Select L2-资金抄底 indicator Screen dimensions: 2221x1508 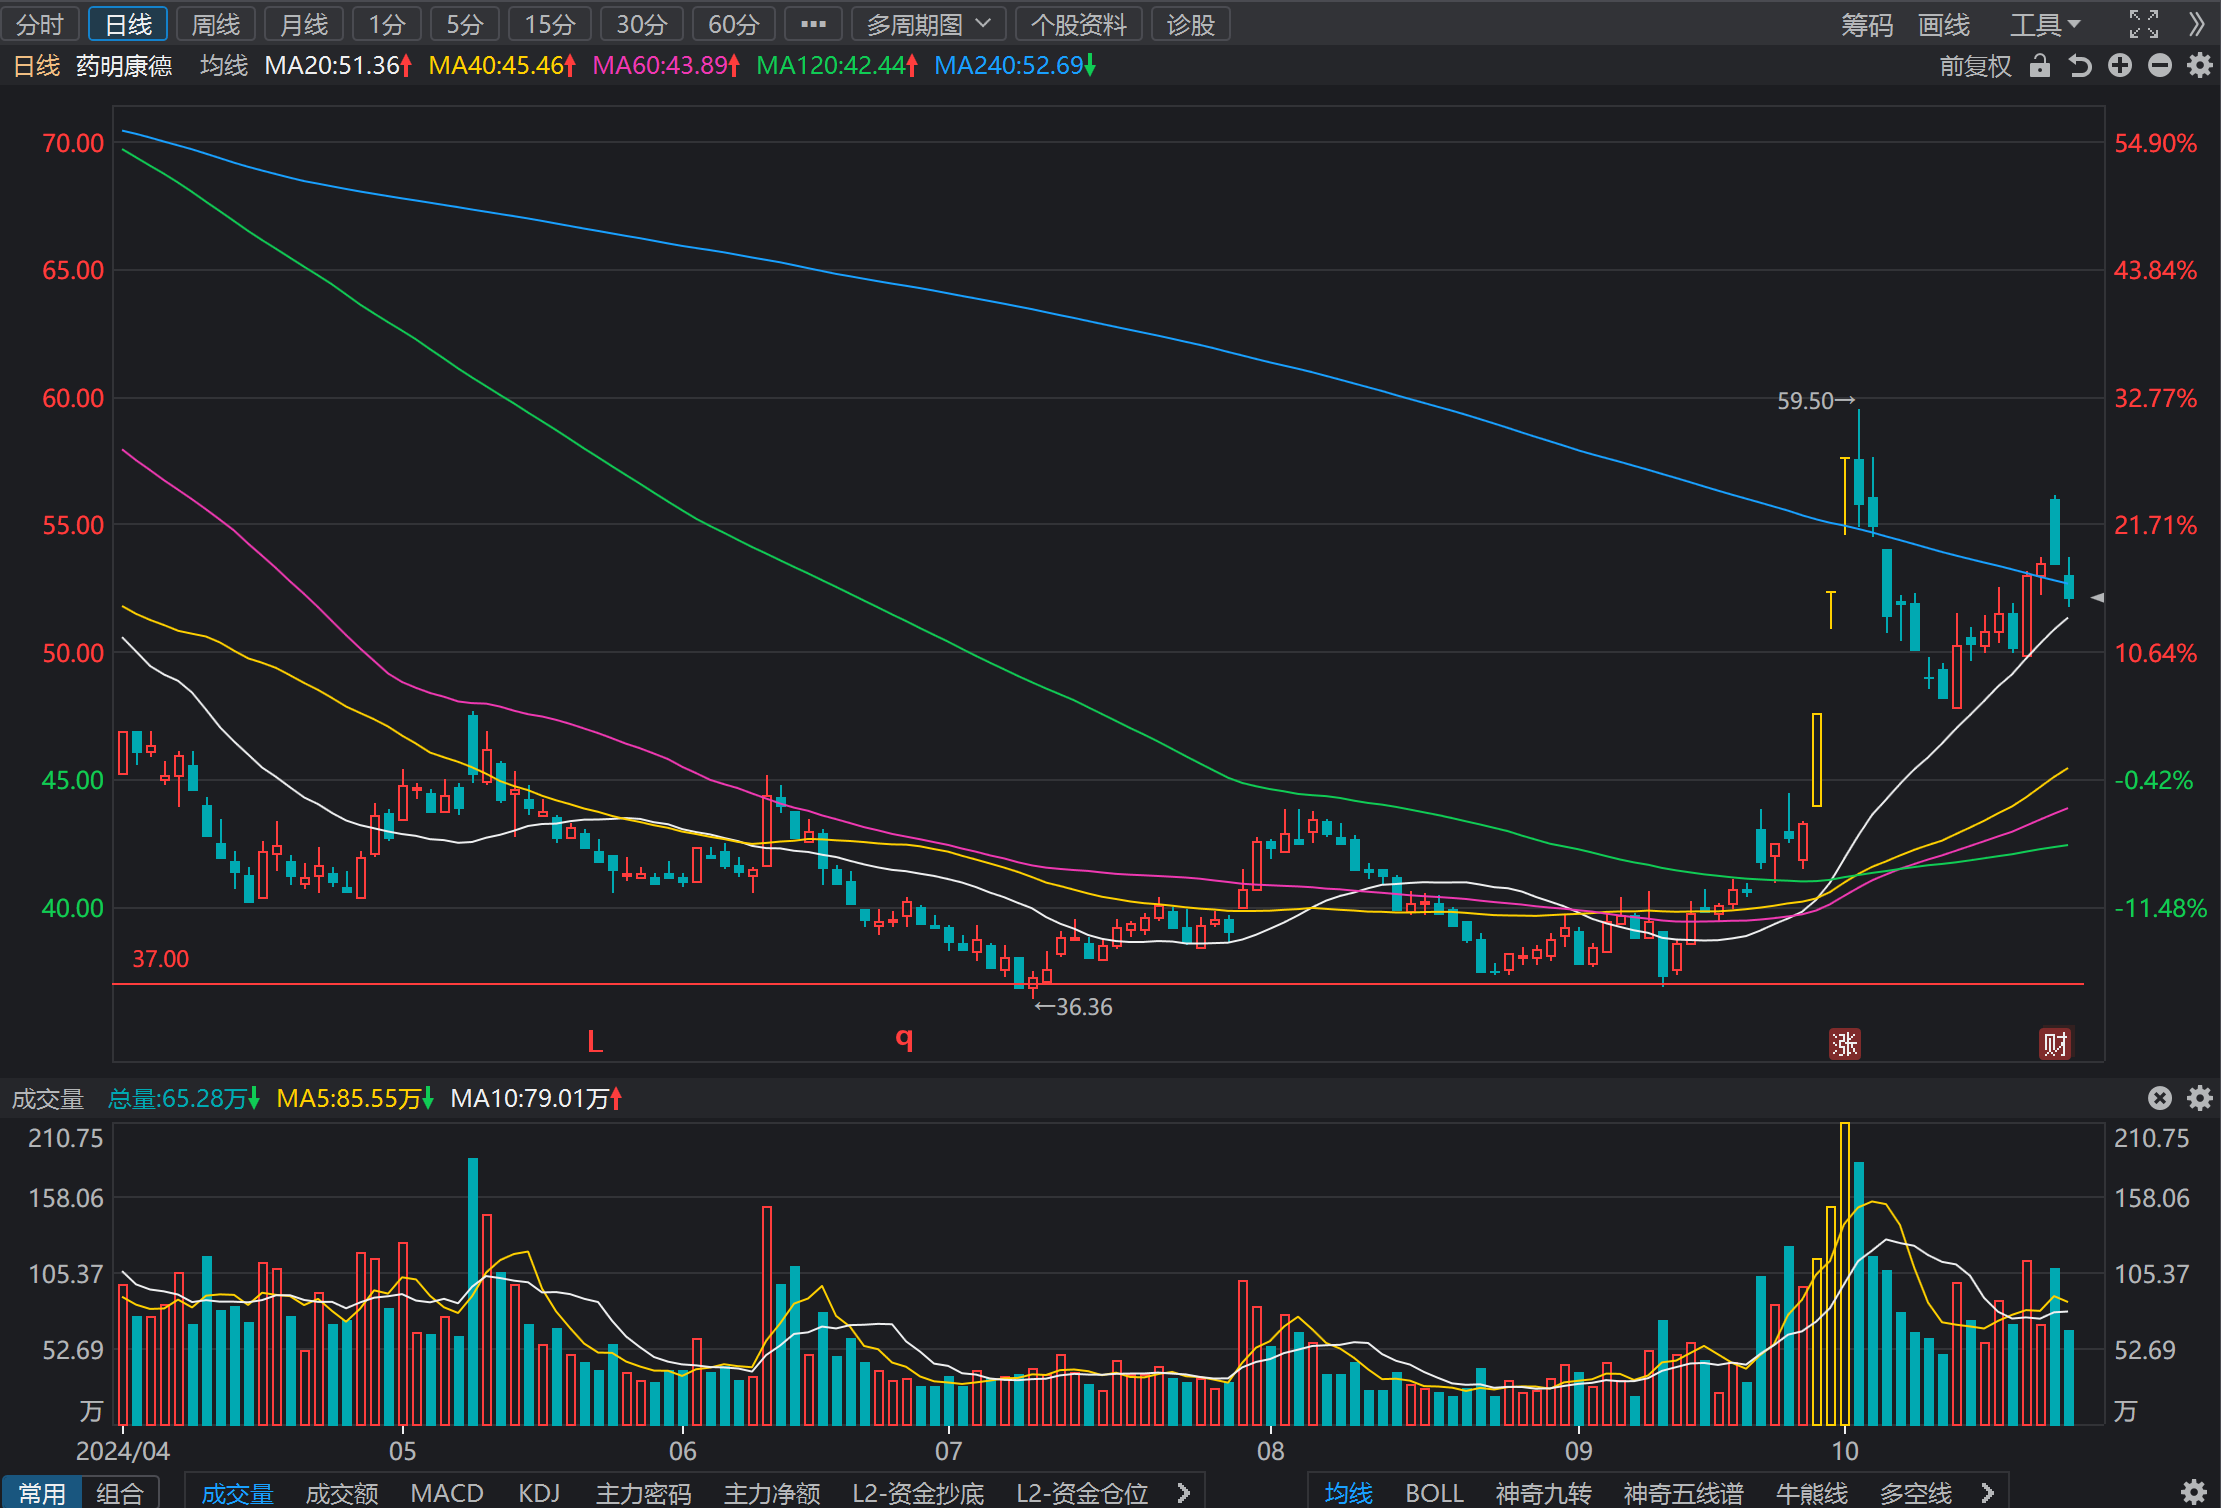918,1493
